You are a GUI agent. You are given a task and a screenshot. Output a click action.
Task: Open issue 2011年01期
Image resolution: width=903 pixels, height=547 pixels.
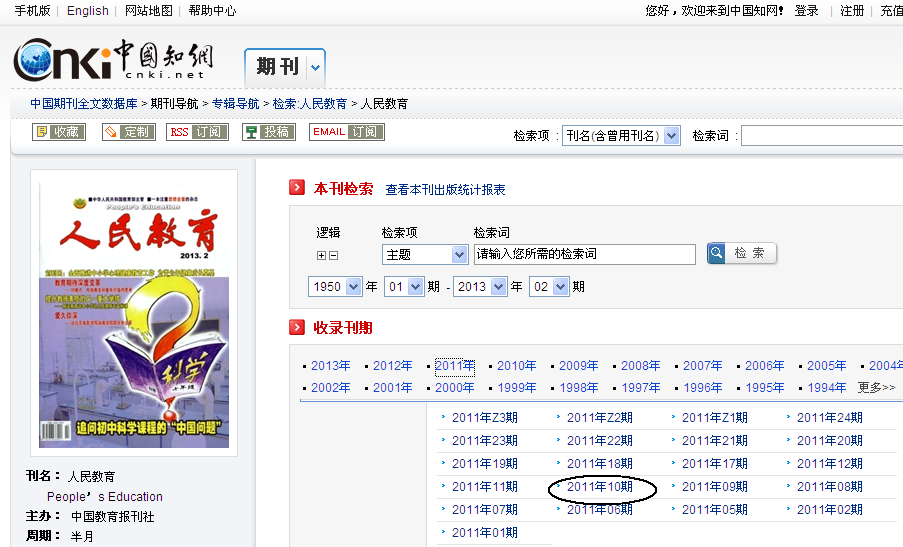[484, 533]
